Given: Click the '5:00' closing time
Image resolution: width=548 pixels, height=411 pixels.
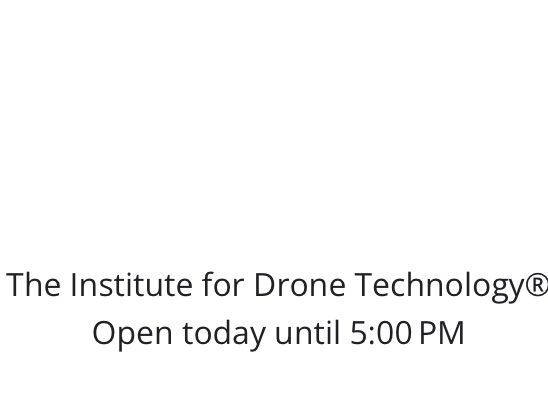Looking at the screenshot, I should (381, 332).
